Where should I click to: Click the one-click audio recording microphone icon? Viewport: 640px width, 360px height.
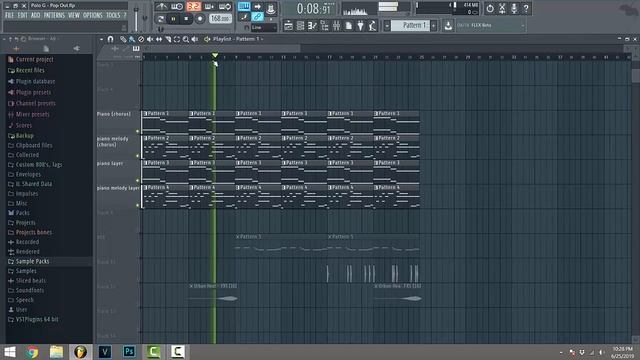(514, 8)
